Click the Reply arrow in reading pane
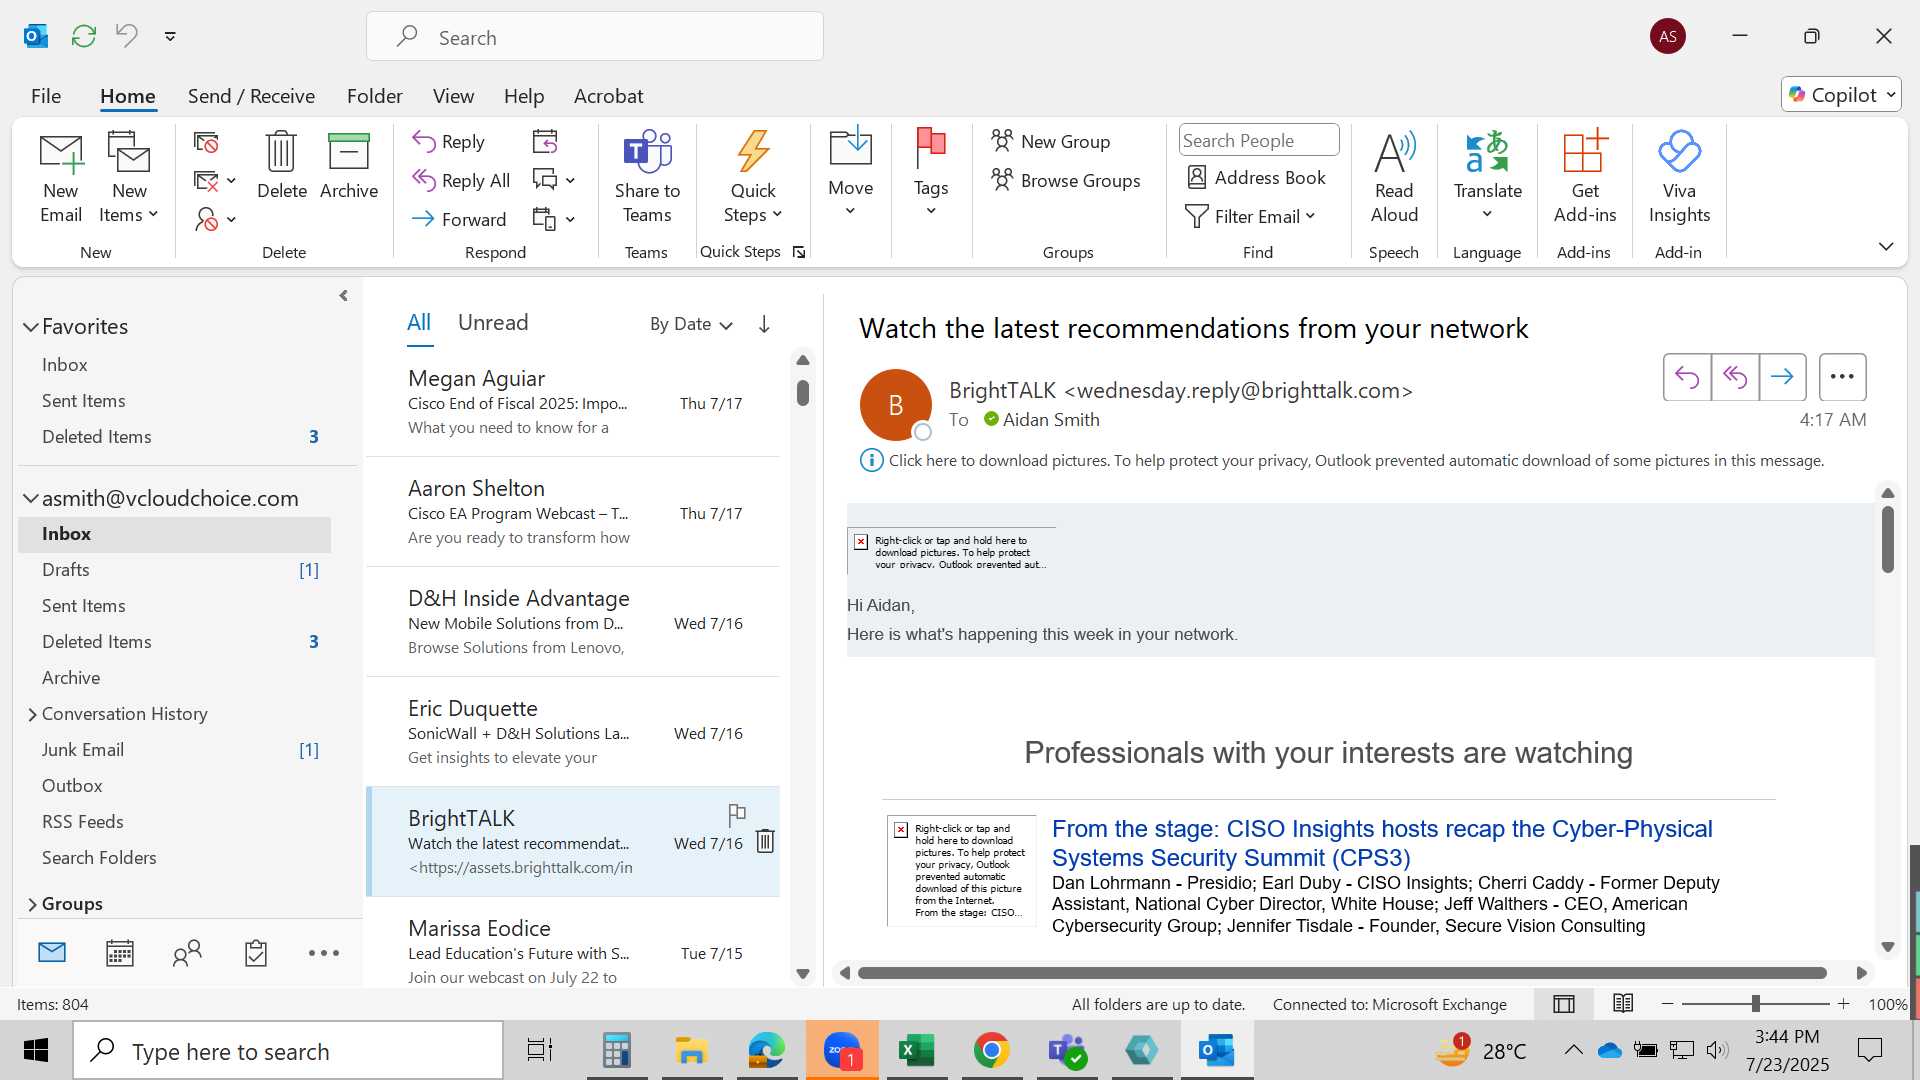 [x=1687, y=377]
